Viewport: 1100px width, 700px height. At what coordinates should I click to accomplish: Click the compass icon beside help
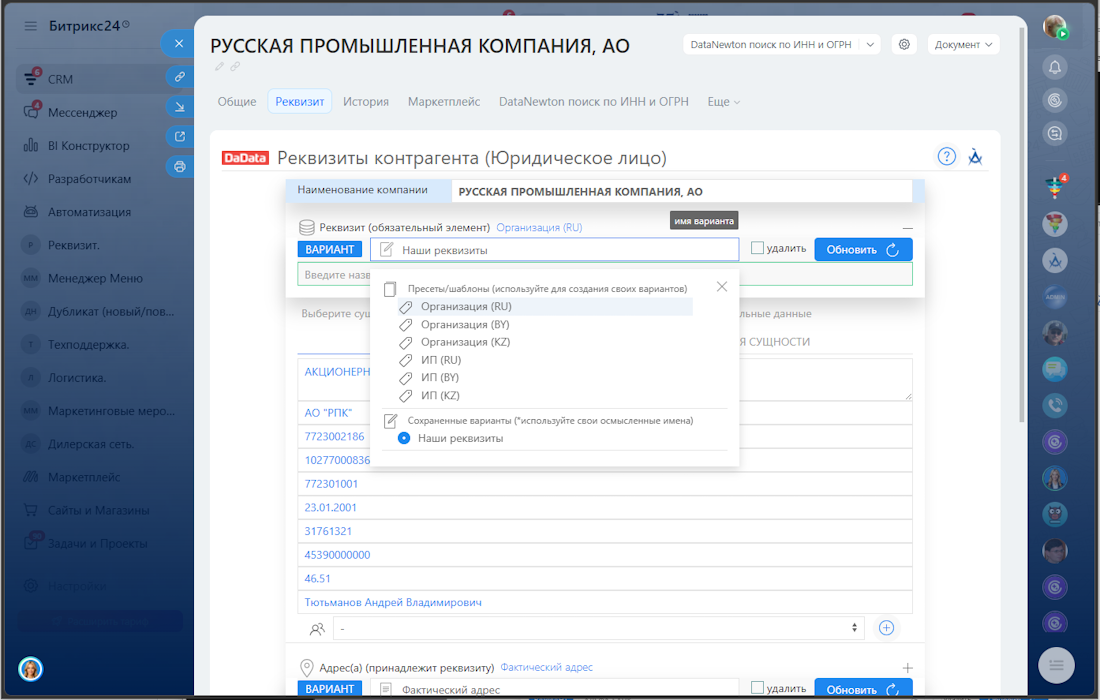pyautogui.click(x=975, y=157)
